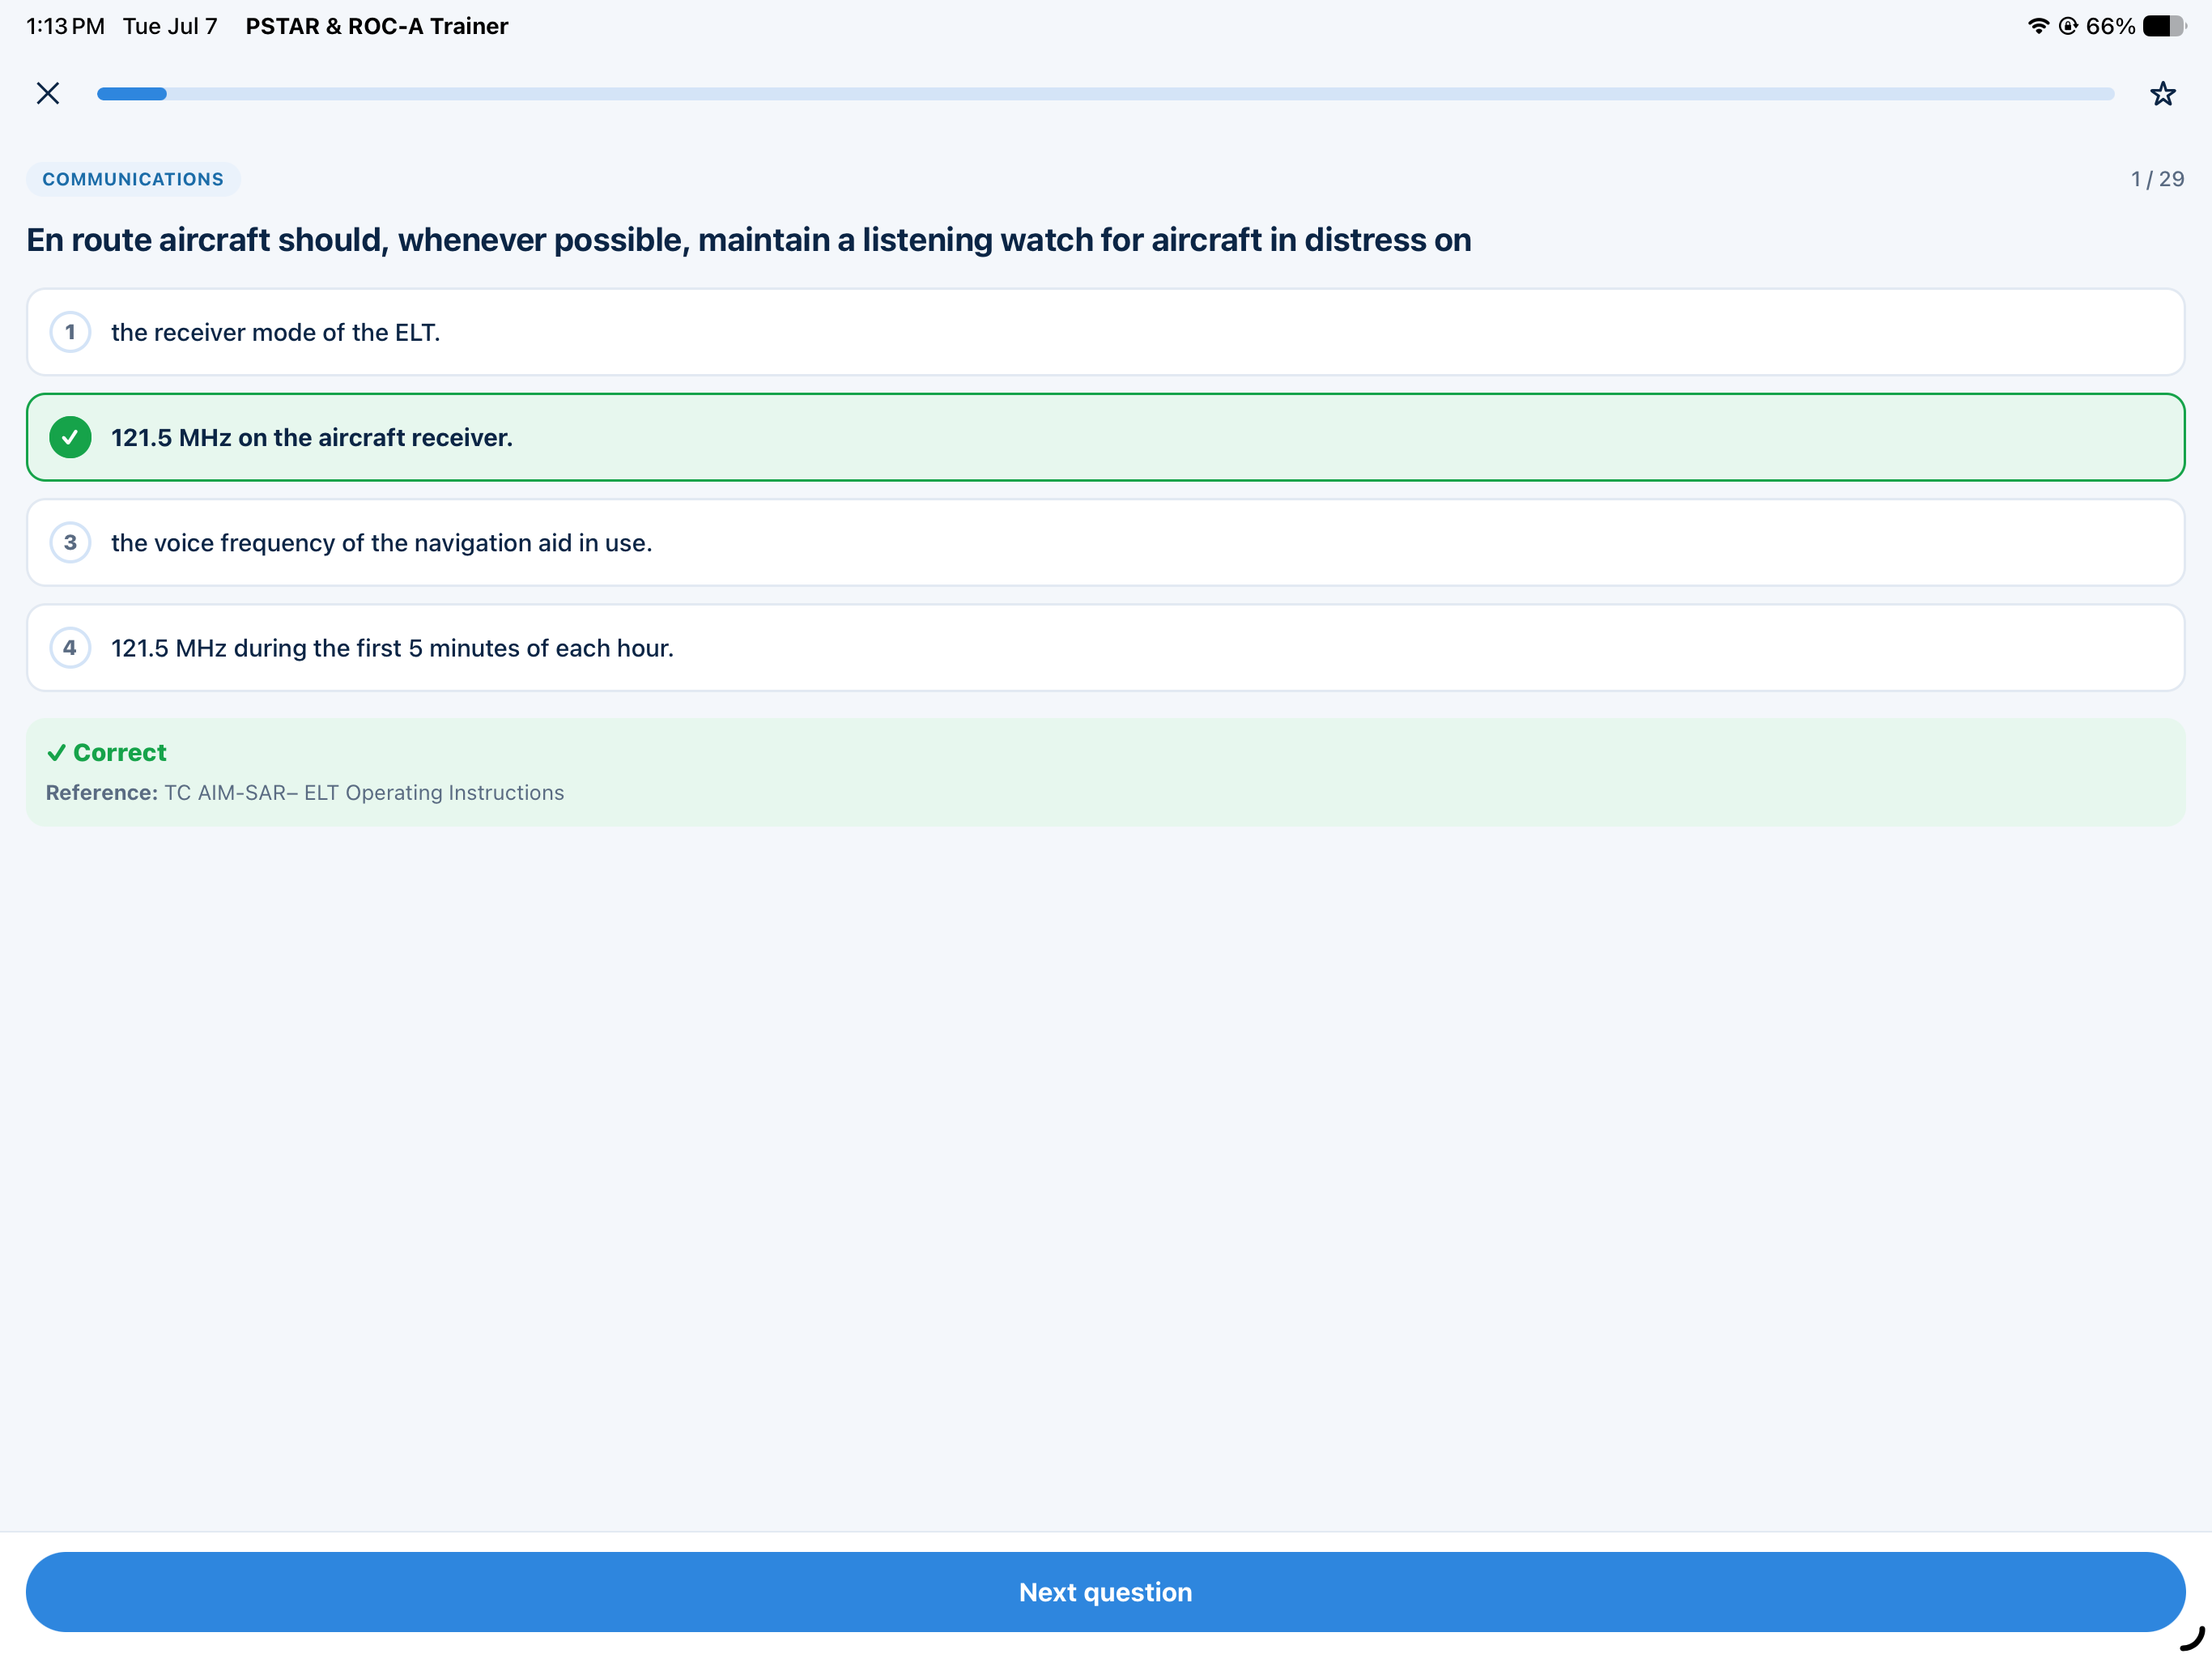The height and width of the screenshot is (1658, 2212).
Task: Tap the 1:13 PM clock
Action: [x=65, y=26]
